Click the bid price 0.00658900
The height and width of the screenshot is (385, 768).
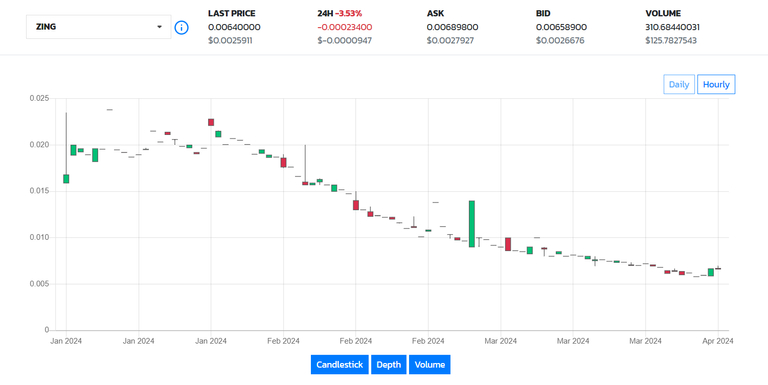point(561,27)
